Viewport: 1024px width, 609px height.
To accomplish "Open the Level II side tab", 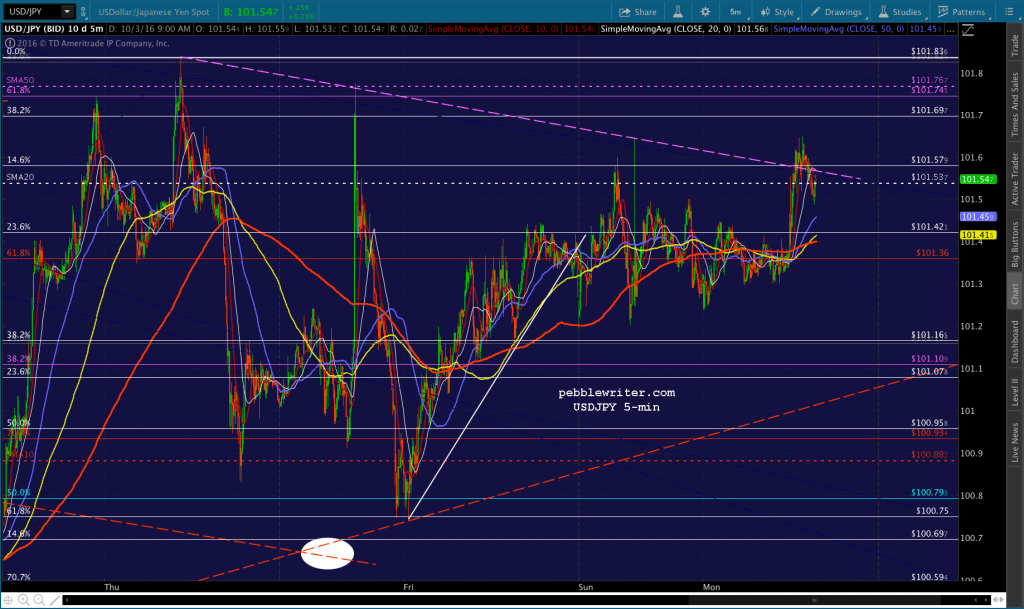I will [1015, 392].
